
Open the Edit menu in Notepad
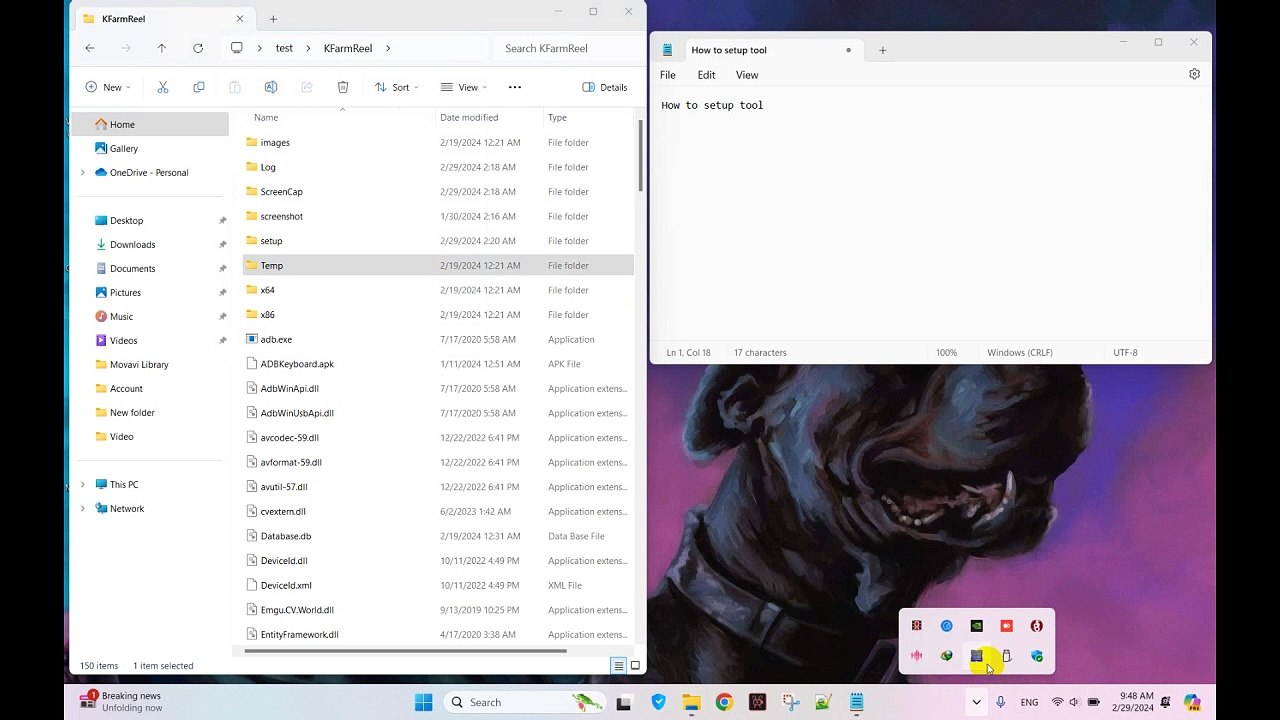pos(706,75)
